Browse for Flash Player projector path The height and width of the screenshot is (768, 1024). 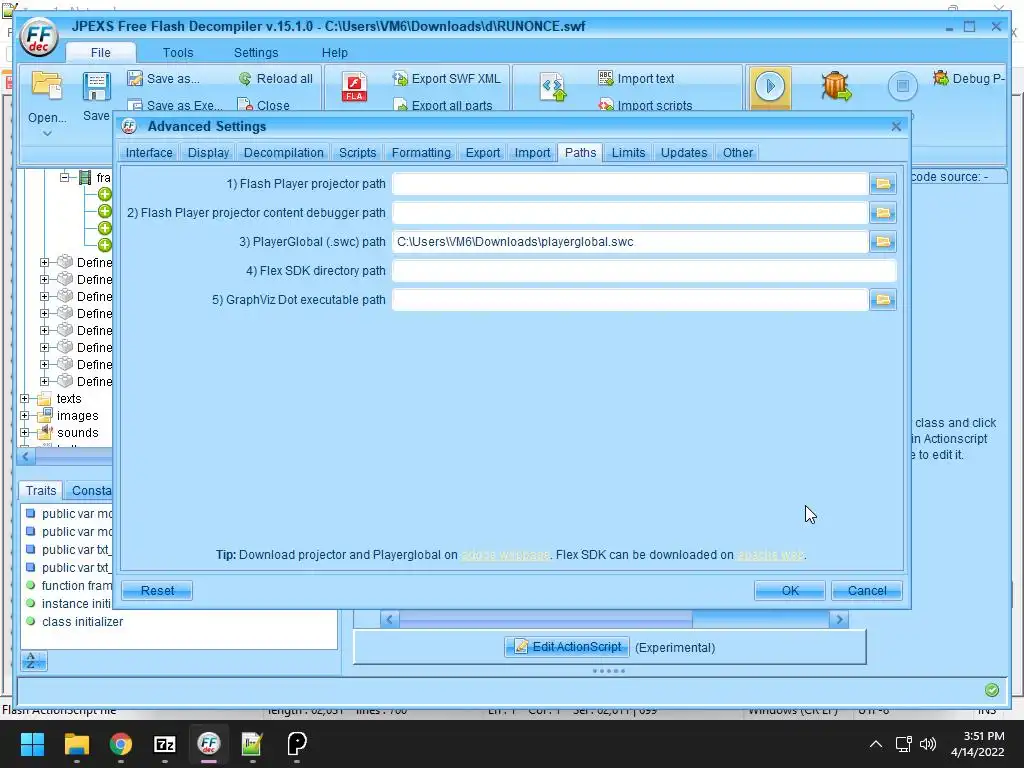883,184
